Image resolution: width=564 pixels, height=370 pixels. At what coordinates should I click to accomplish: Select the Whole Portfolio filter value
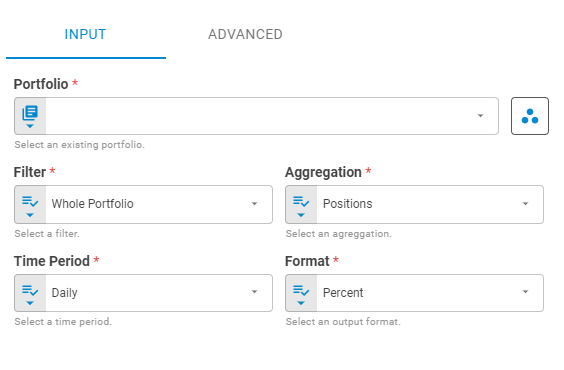point(92,204)
